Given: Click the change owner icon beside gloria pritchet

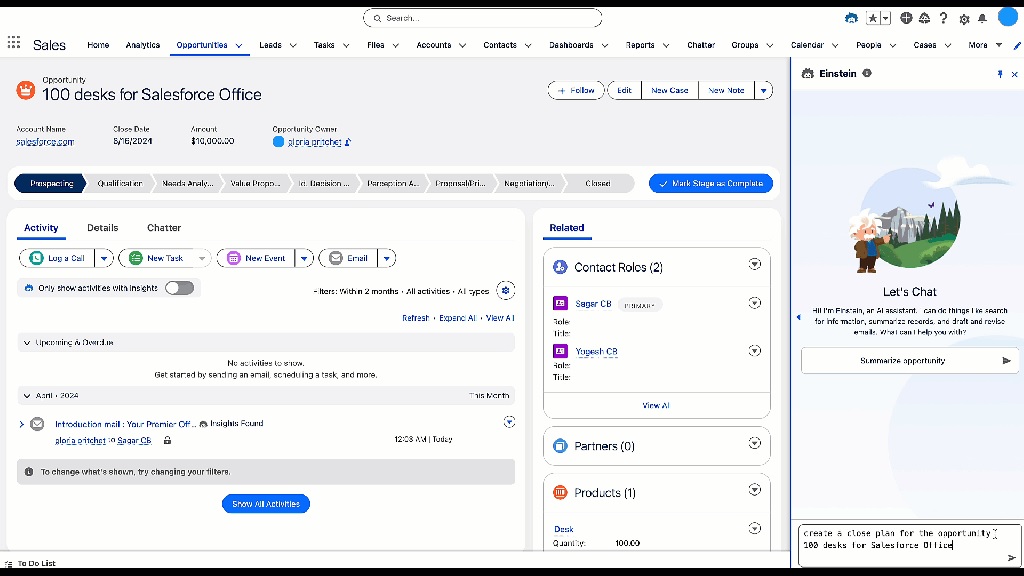Looking at the screenshot, I should [x=347, y=142].
